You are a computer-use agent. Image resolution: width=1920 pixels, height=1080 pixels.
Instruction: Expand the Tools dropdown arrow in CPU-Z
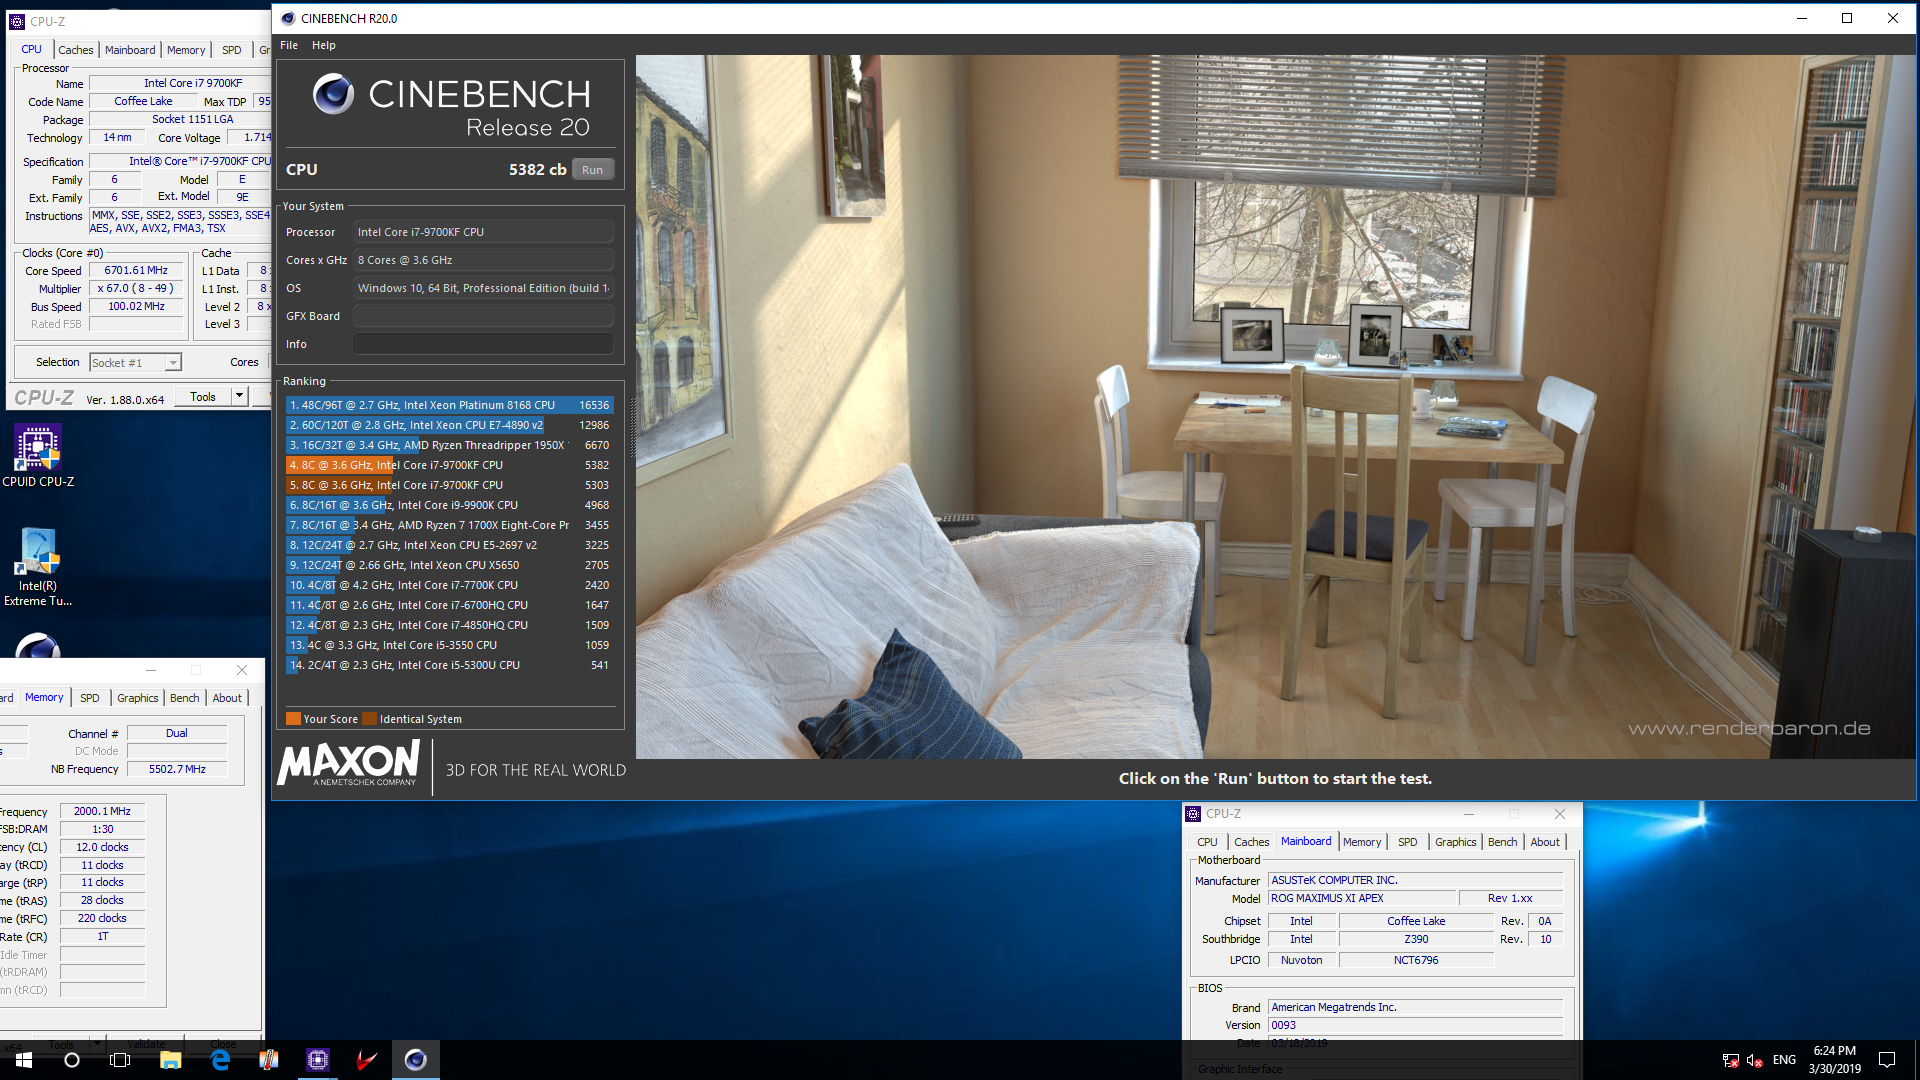(x=239, y=397)
